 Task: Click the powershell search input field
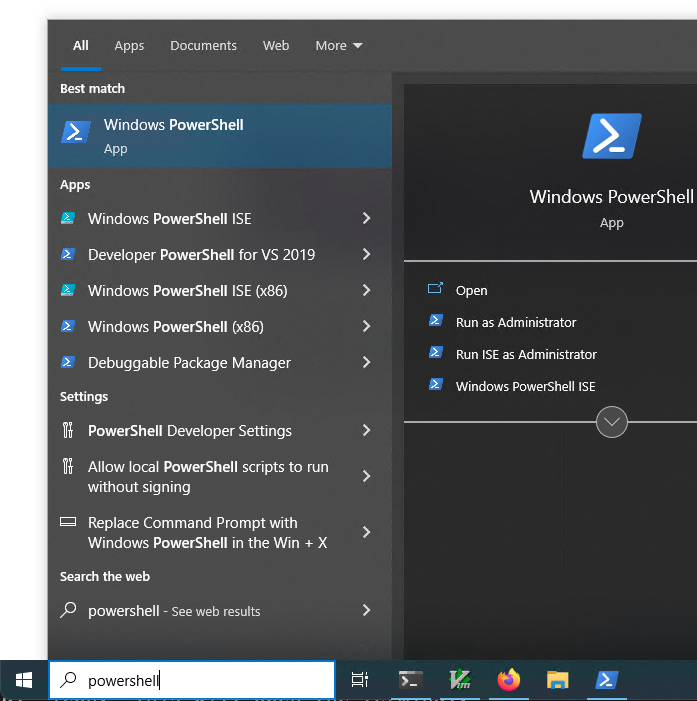point(192,680)
